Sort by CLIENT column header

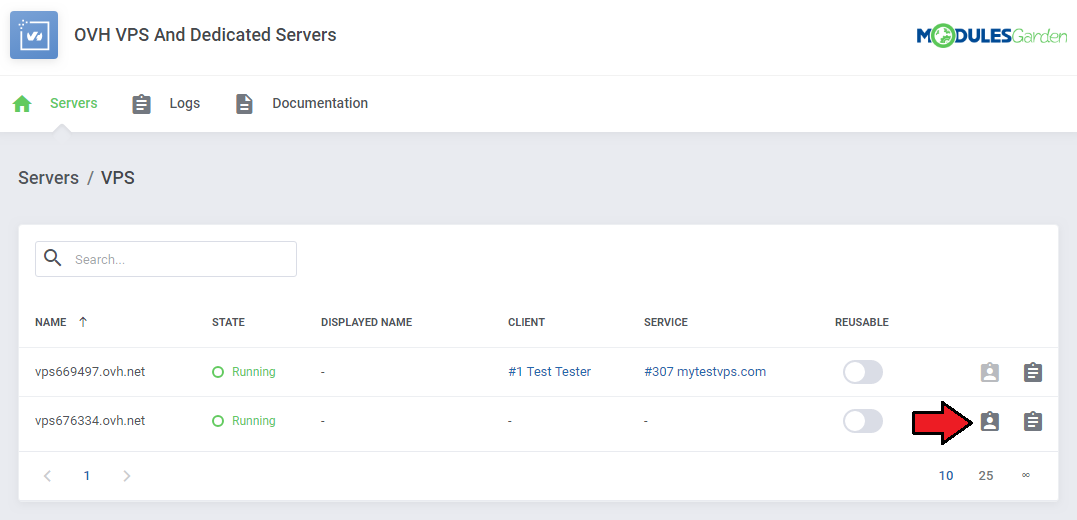tap(526, 322)
